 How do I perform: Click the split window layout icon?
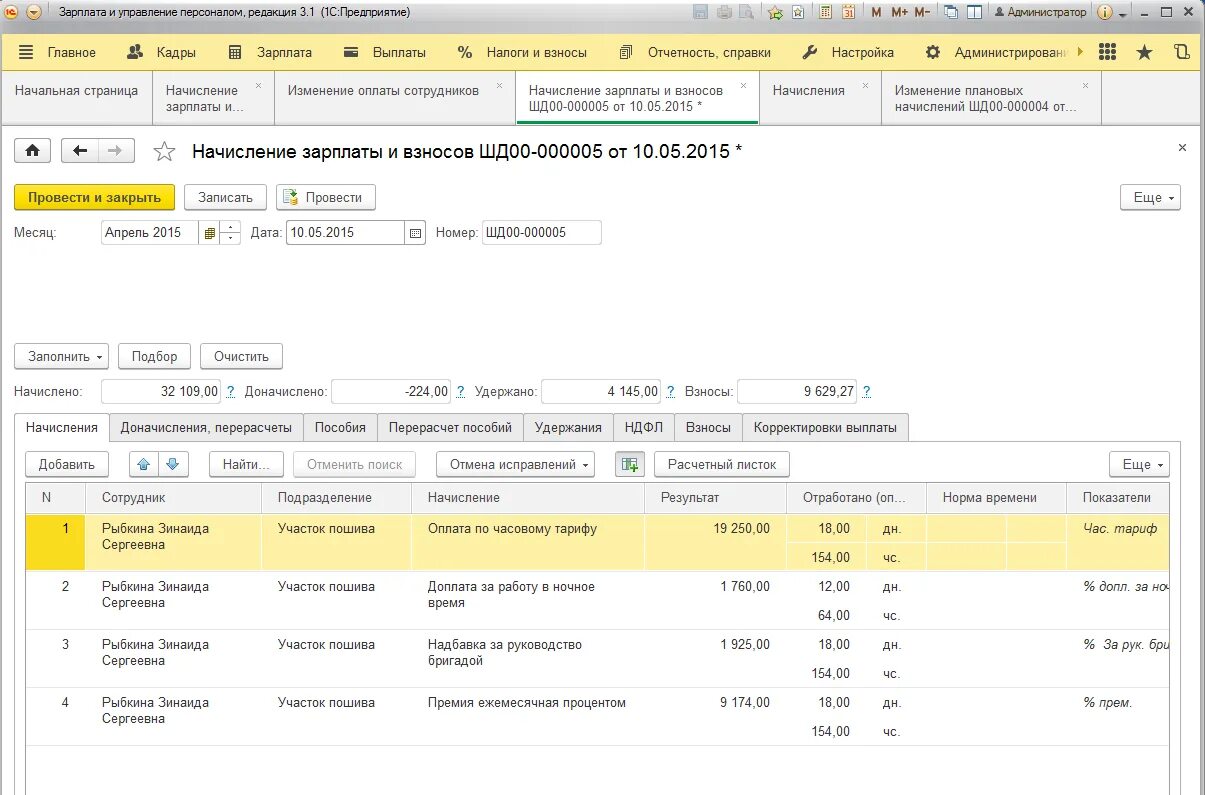972,12
